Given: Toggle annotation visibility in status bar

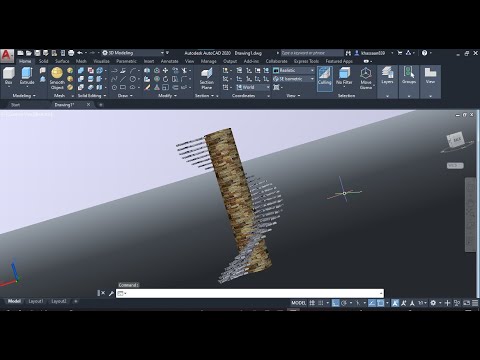Looking at the screenshot, I should tap(395, 303).
